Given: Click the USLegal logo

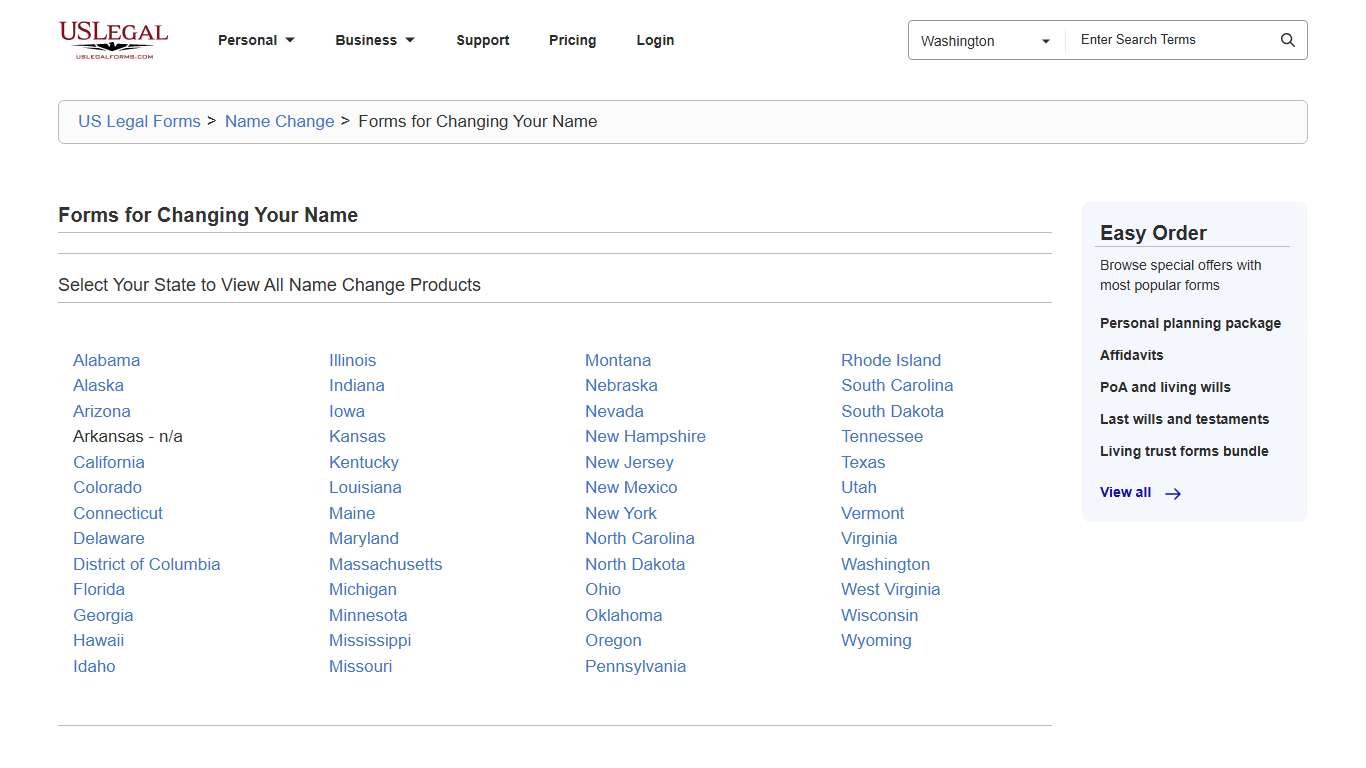Looking at the screenshot, I should 113,40.
